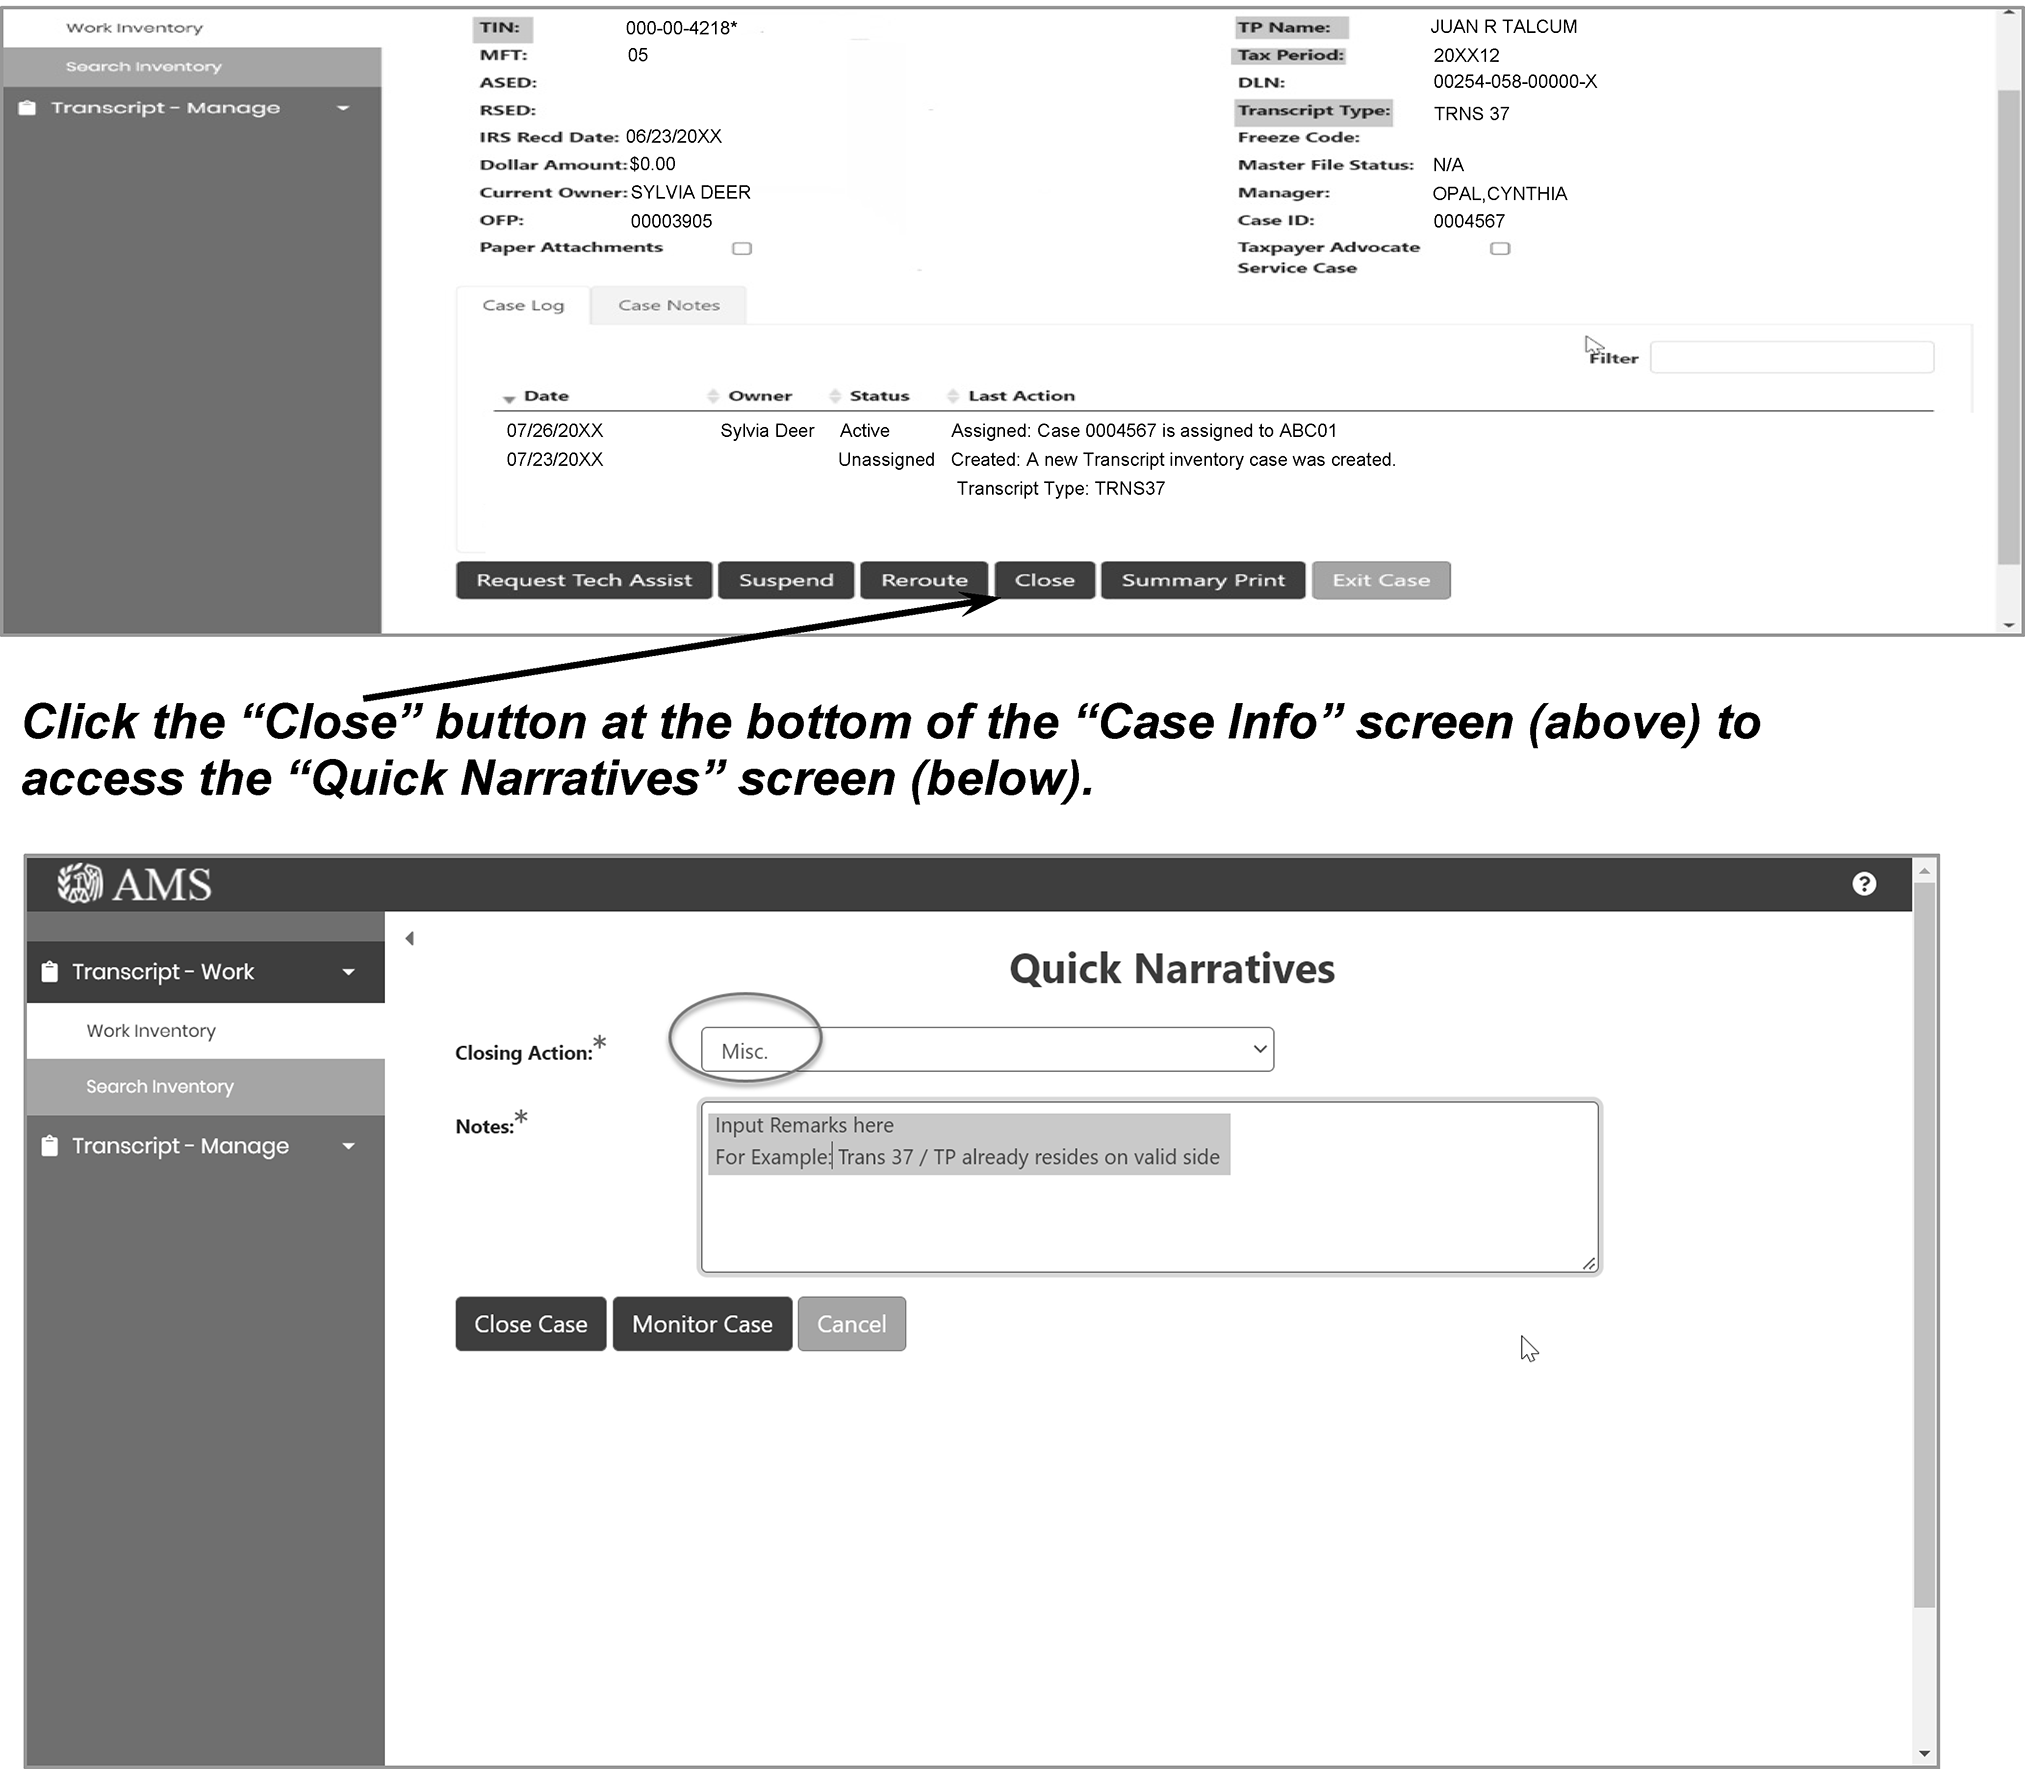The height and width of the screenshot is (1769, 2025).
Task: Click the Request Tech Assist button
Action: [x=584, y=580]
